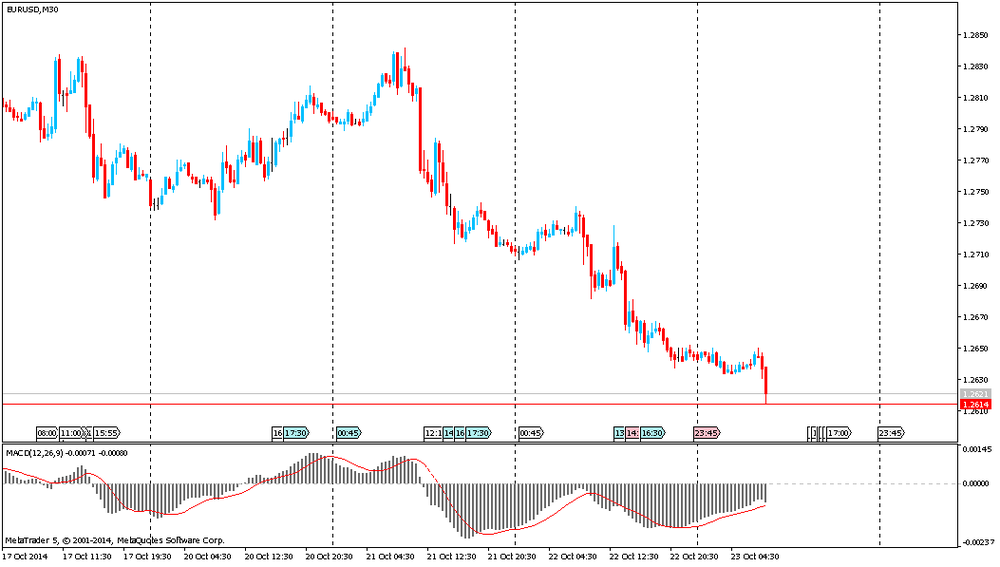This screenshot has height=567, width=1000.
Task: Click the 22 Oct 20:30 time label
Action: [694, 556]
